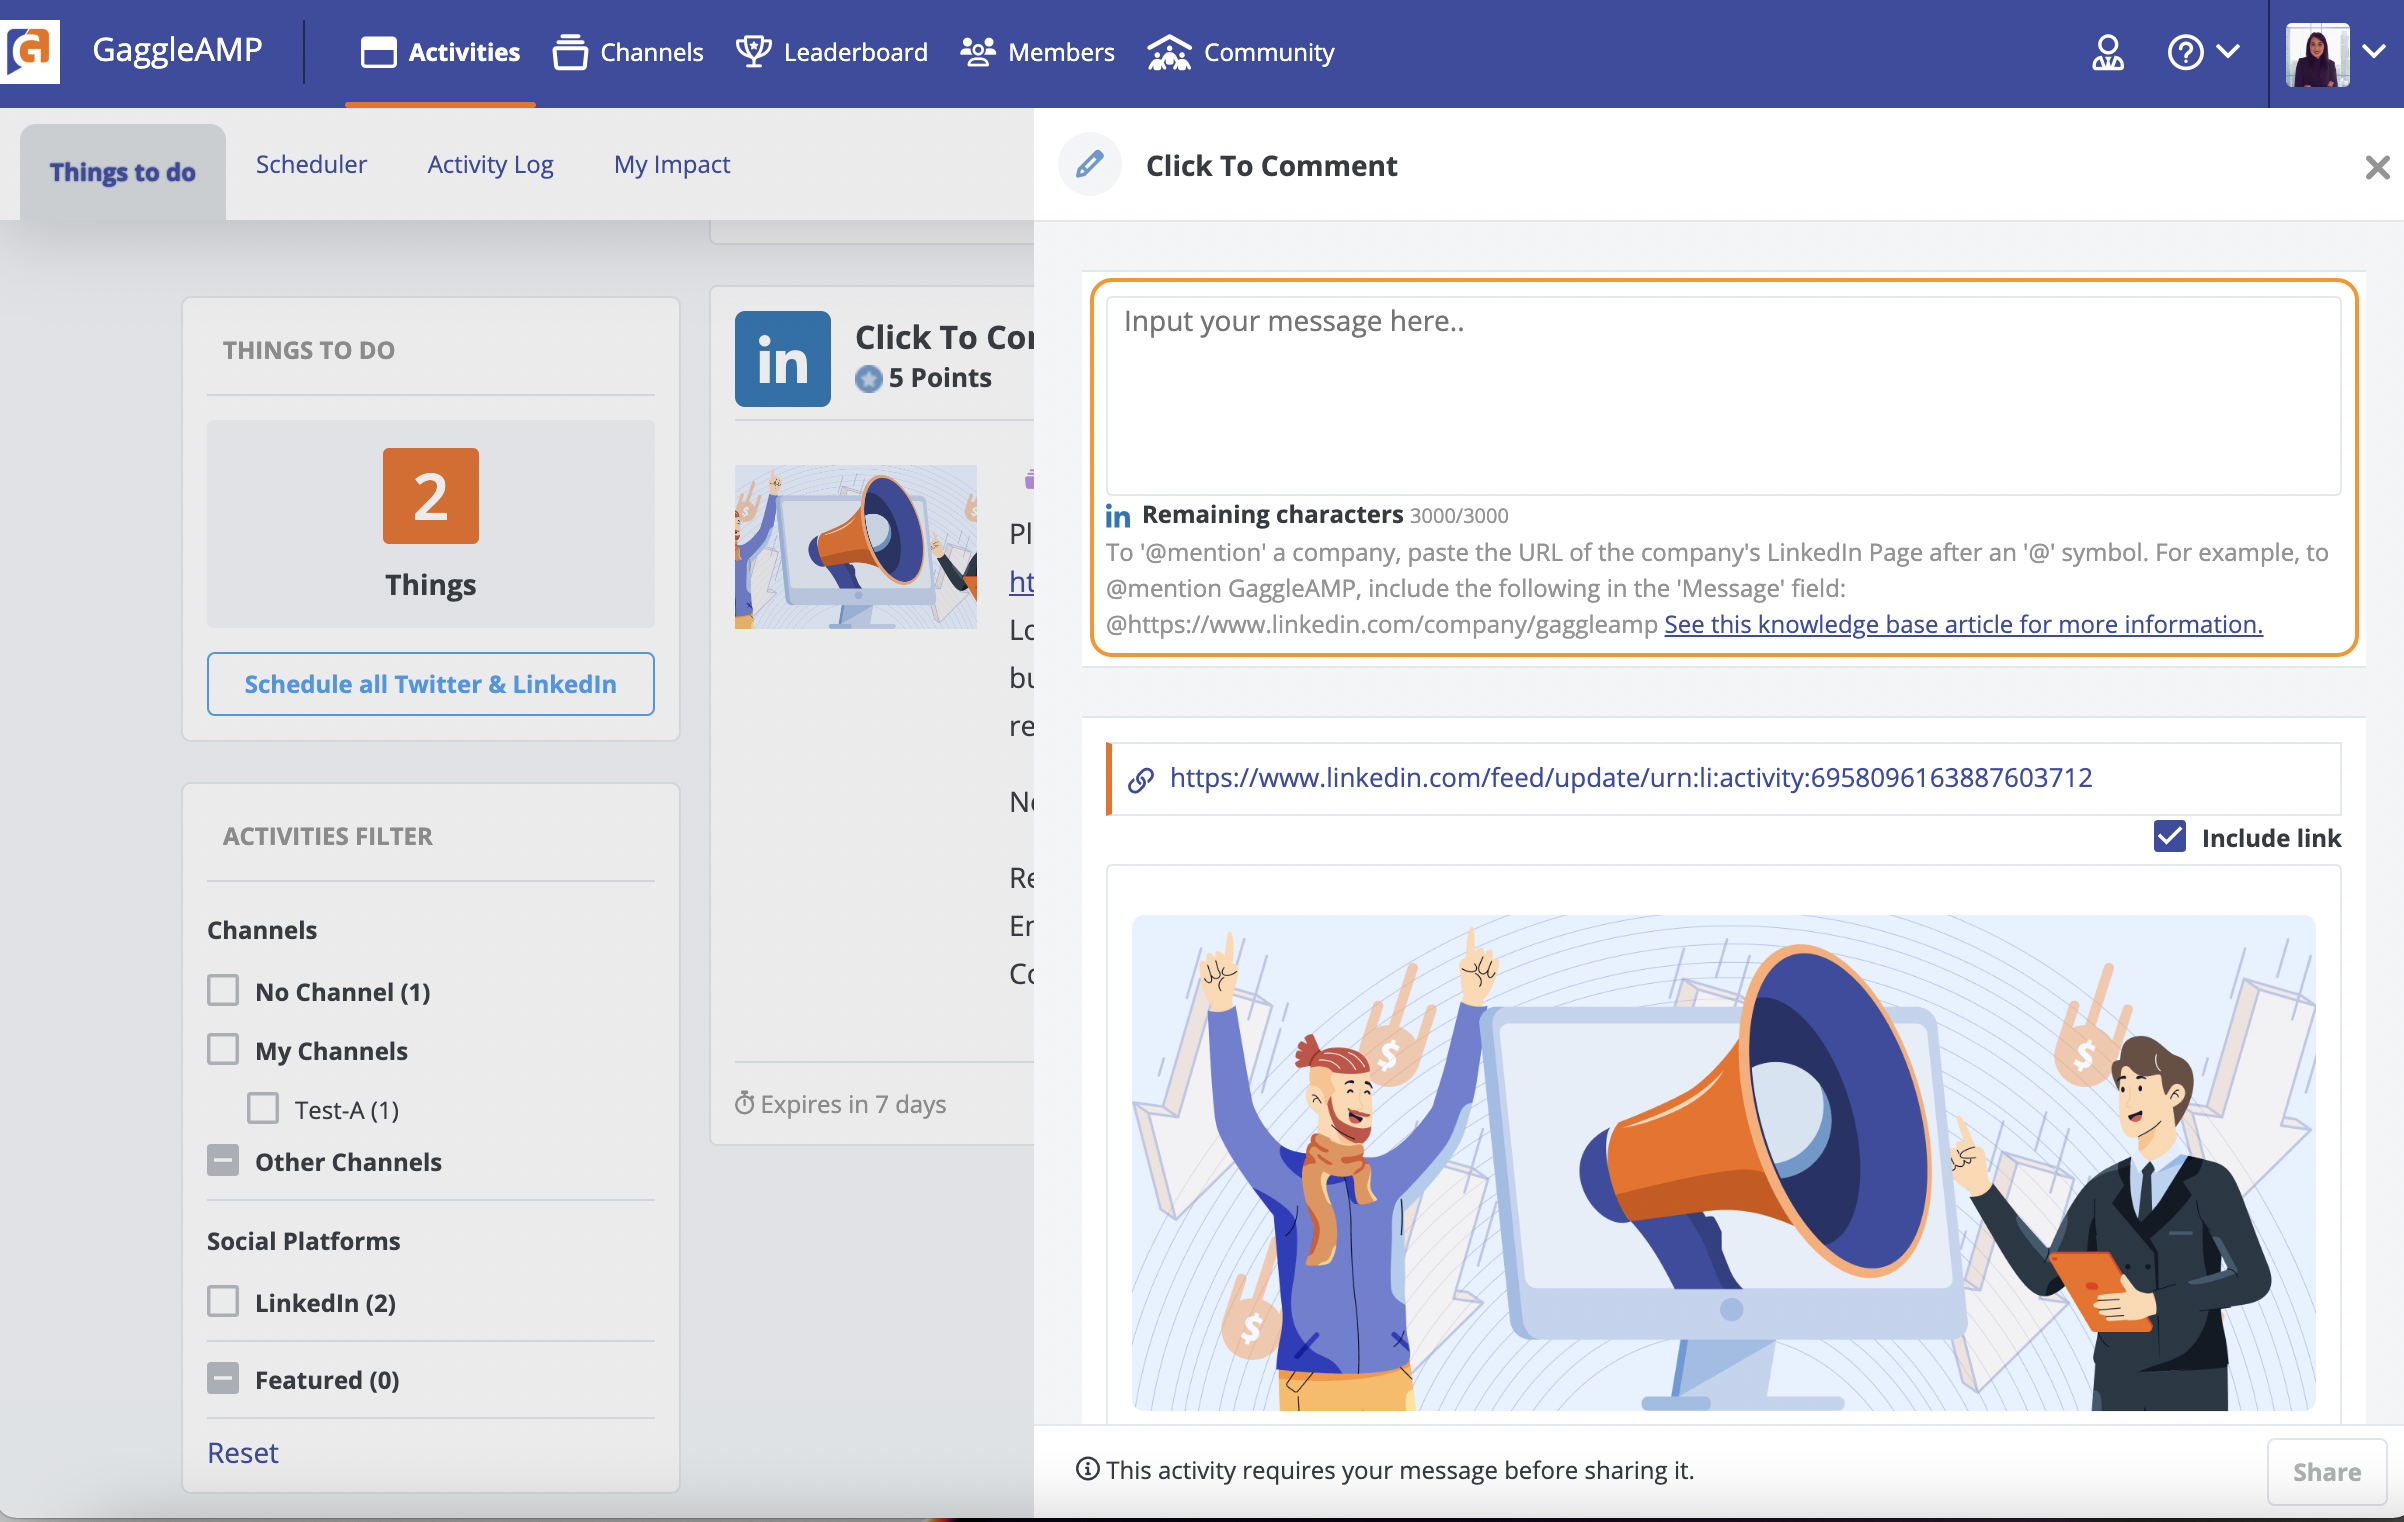Image resolution: width=2404 pixels, height=1522 pixels.
Task: Open the profile dropdown chevron
Action: (2373, 51)
